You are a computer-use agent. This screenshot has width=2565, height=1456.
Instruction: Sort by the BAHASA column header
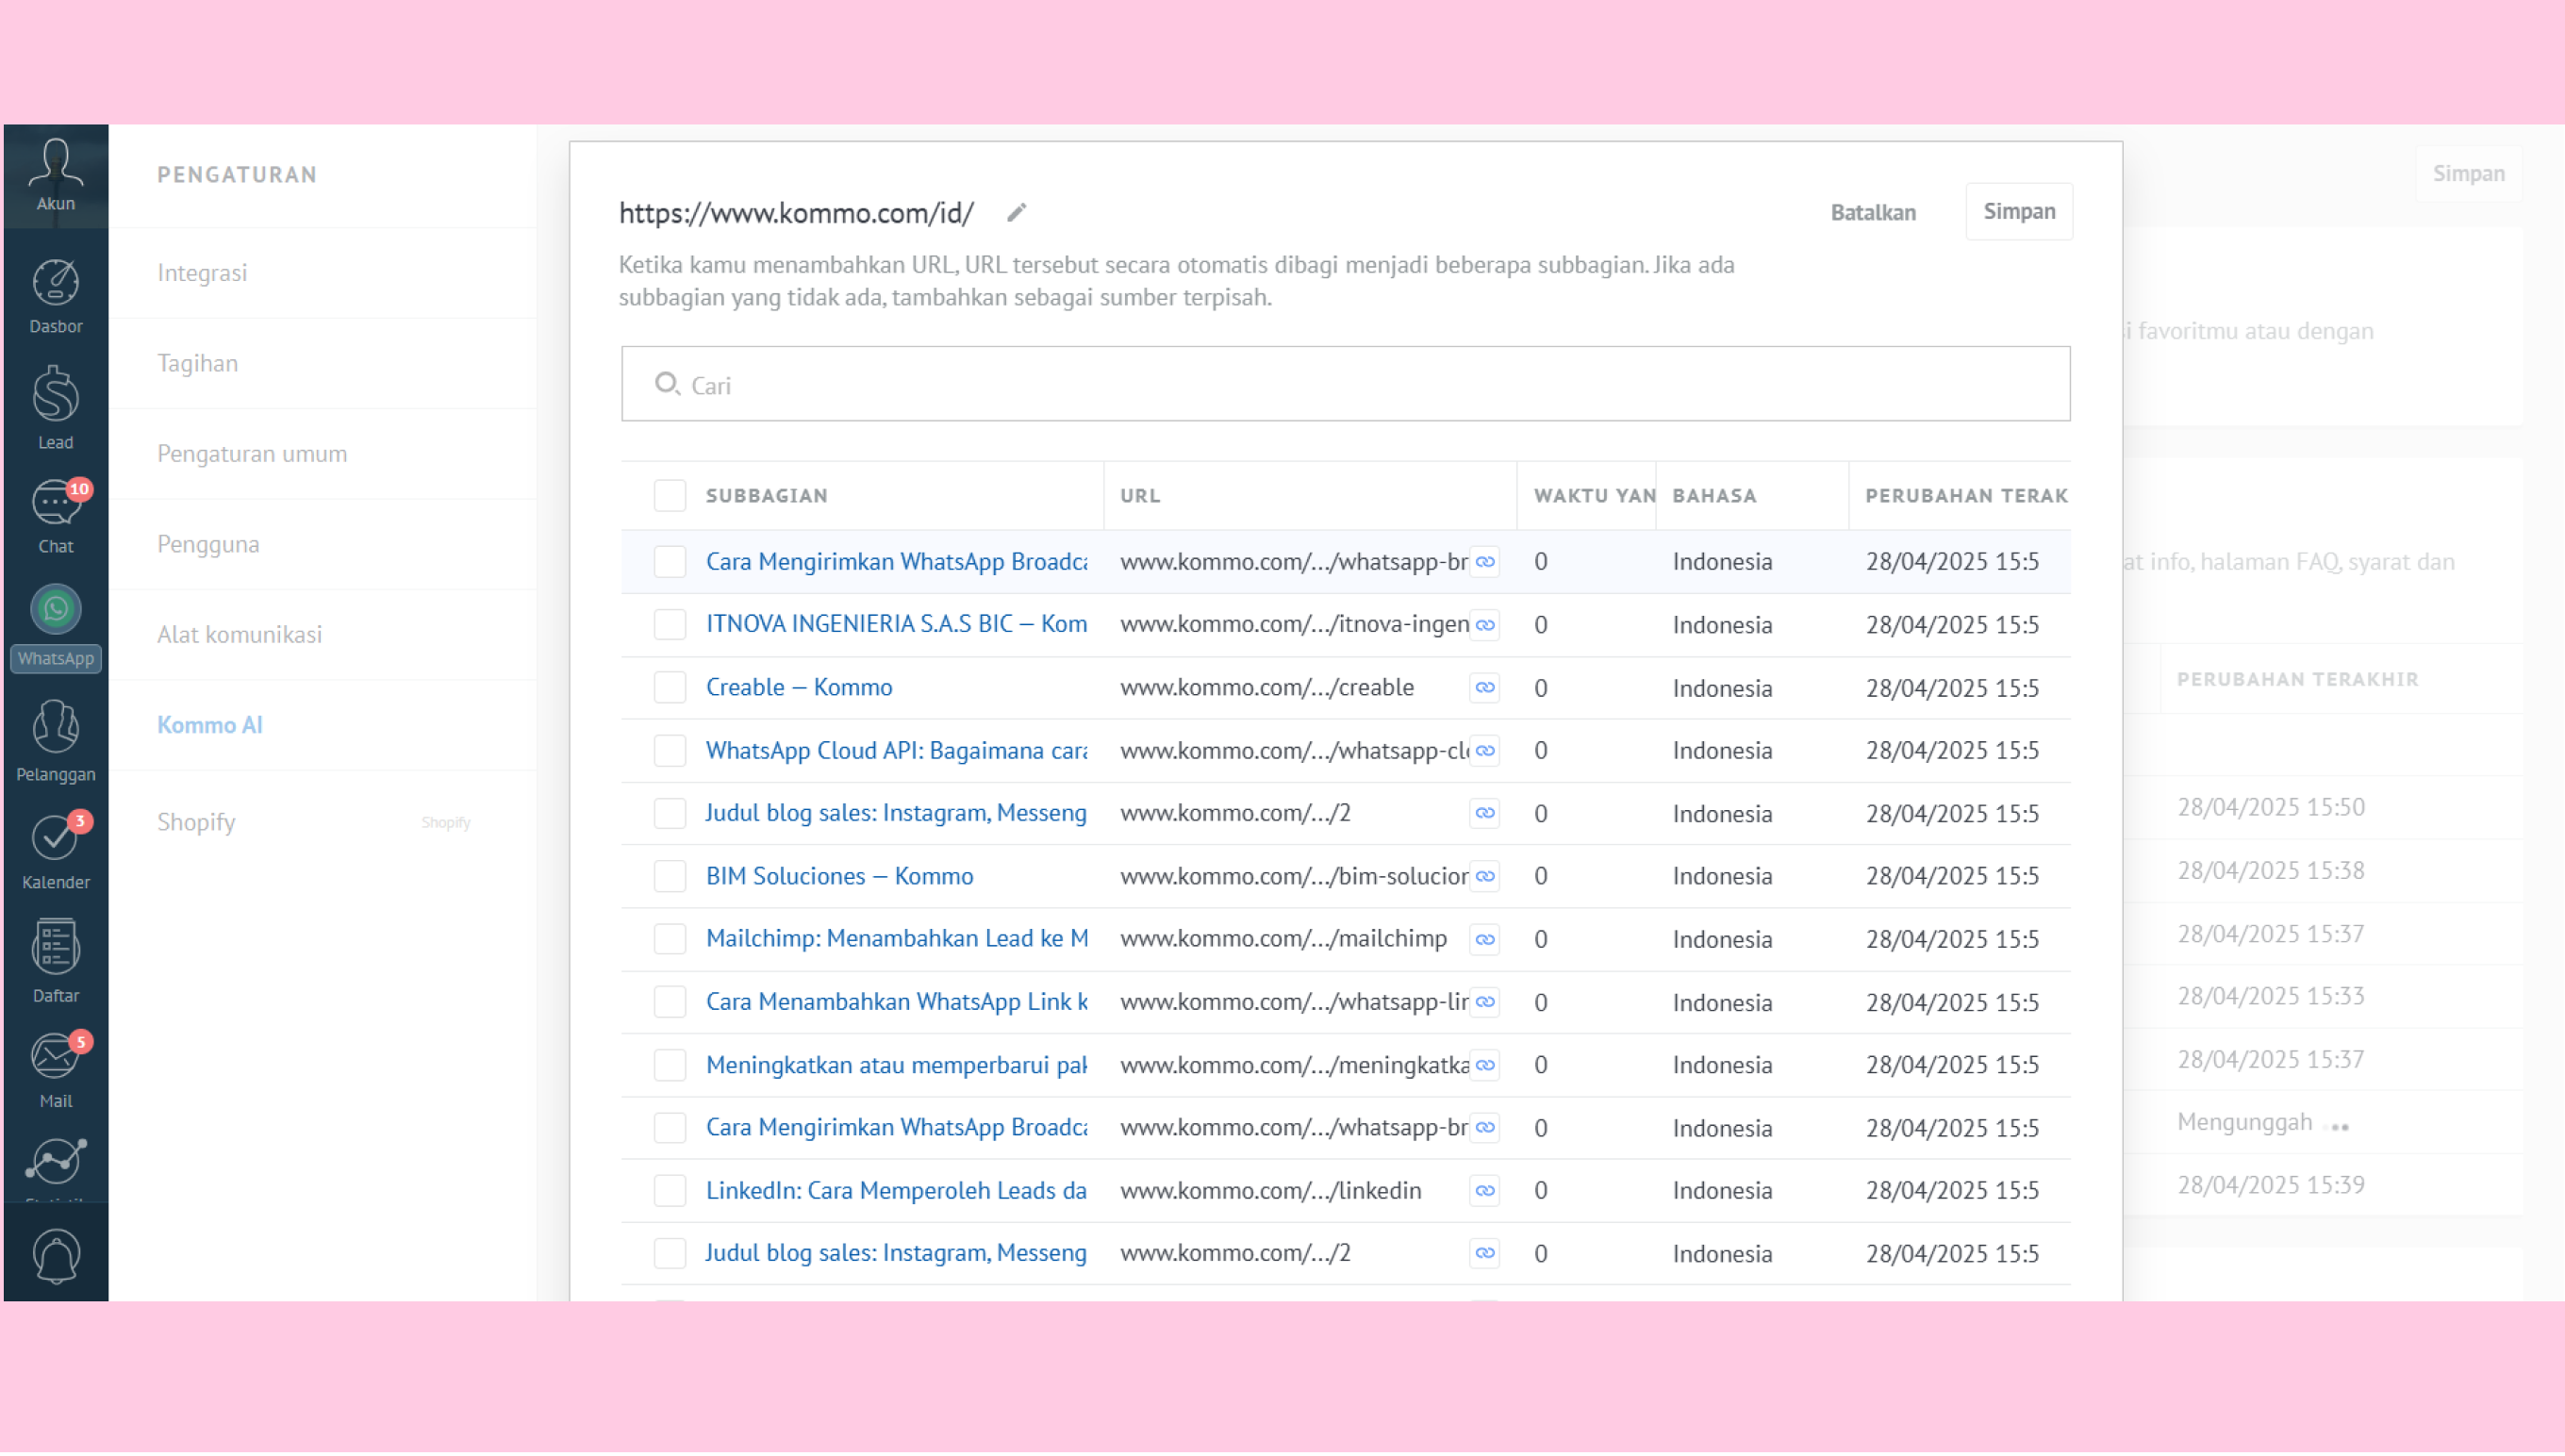point(1714,496)
